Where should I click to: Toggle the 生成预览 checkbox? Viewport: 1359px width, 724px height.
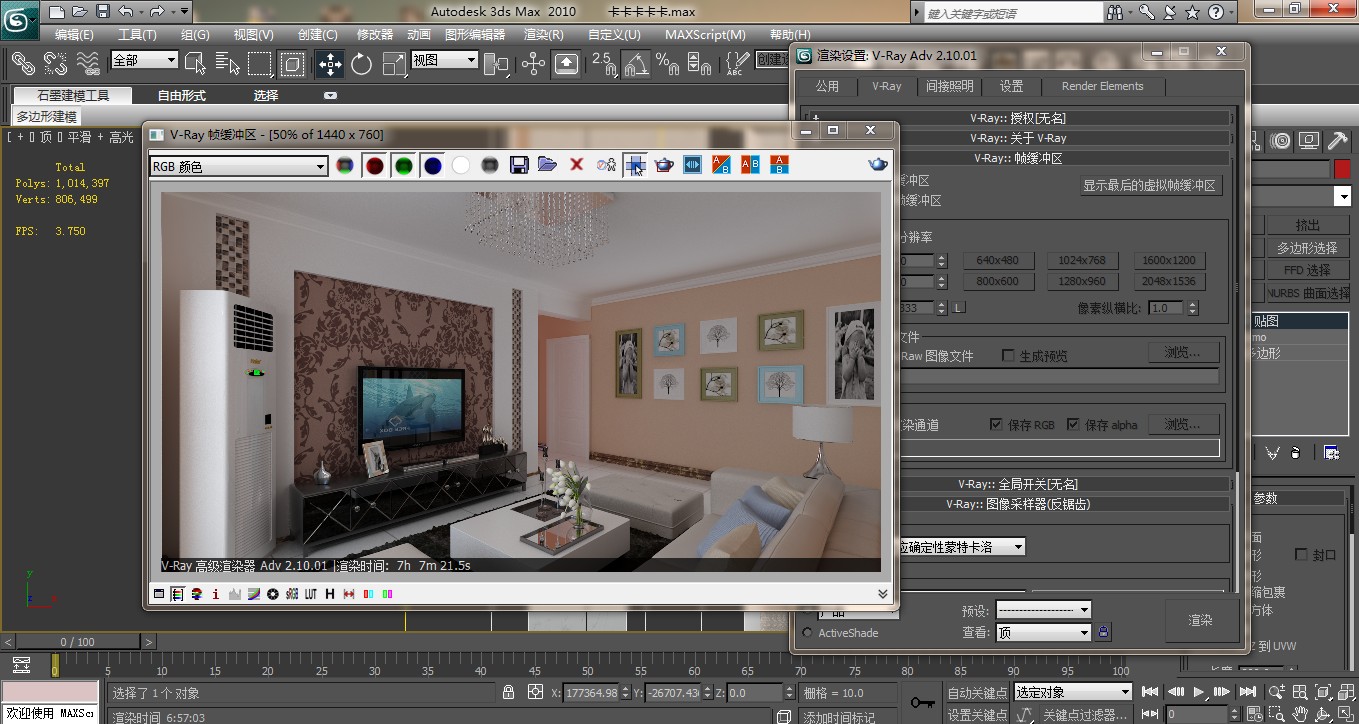coord(1008,356)
